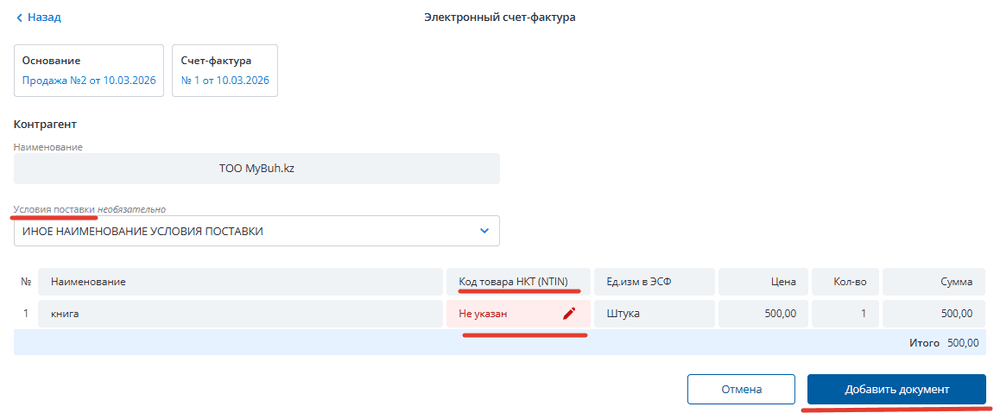Click the 'Наименование' table column header
Image resolution: width=1000 pixels, height=415 pixels.
click(x=240, y=282)
